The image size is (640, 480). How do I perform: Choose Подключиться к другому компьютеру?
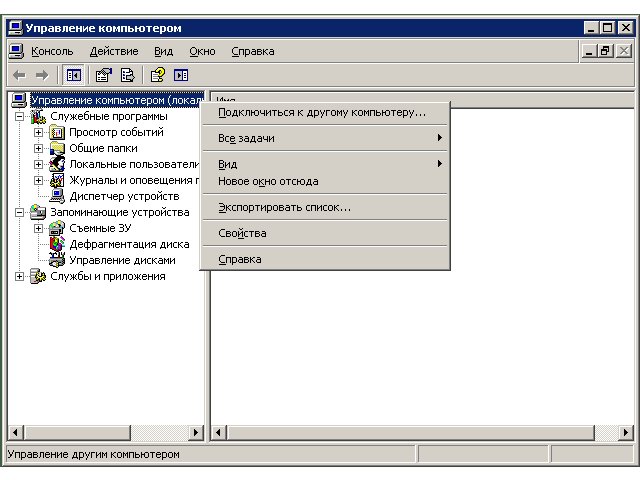pos(325,112)
